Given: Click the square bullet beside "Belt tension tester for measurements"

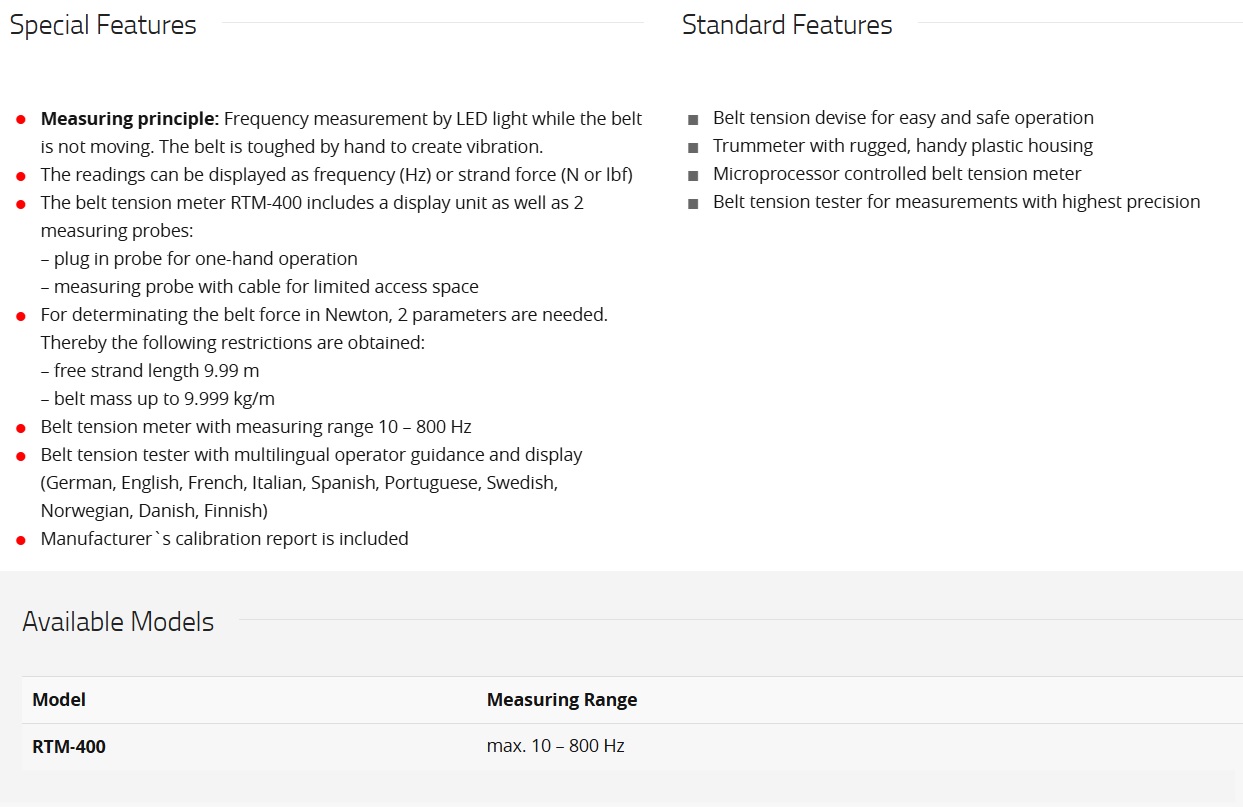Looking at the screenshot, I should (693, 204).
